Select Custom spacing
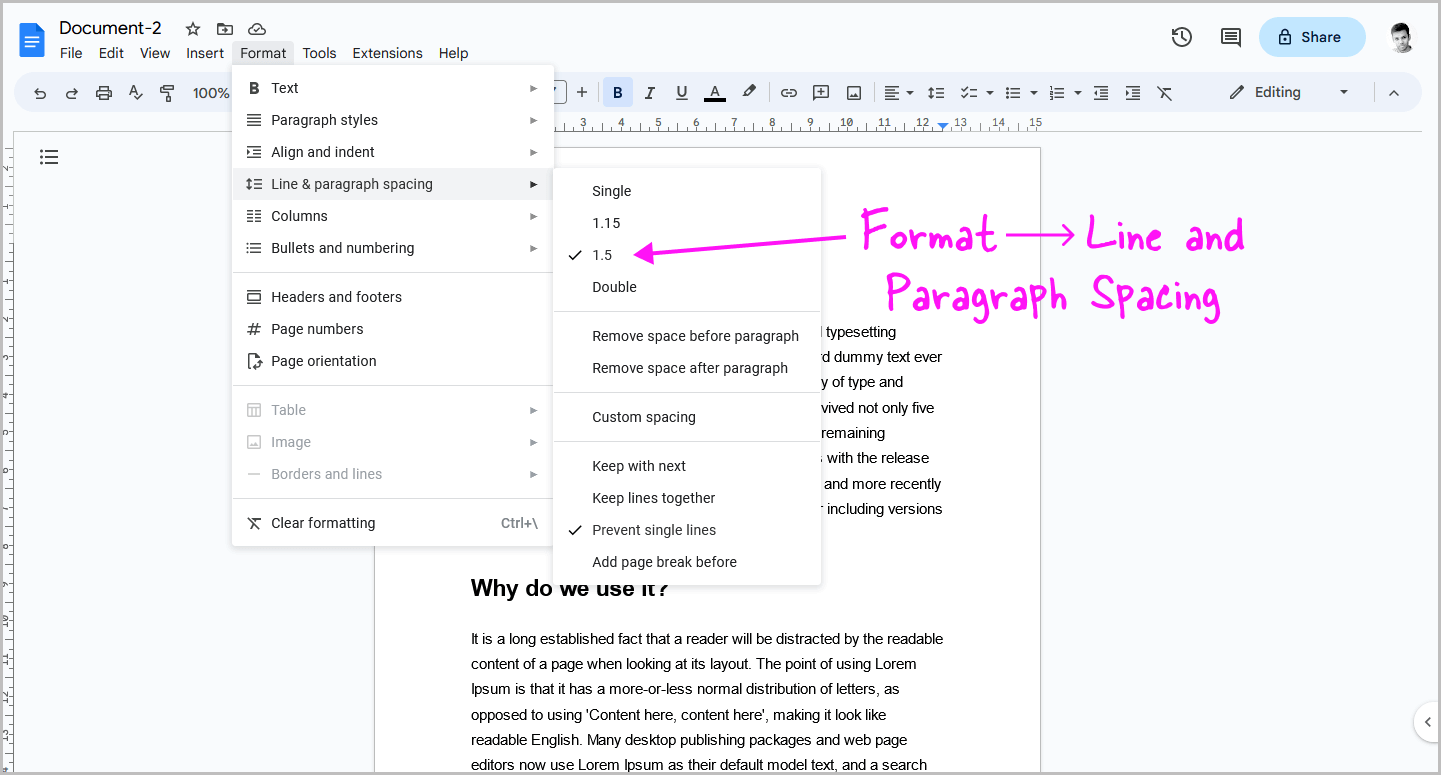 643,417
